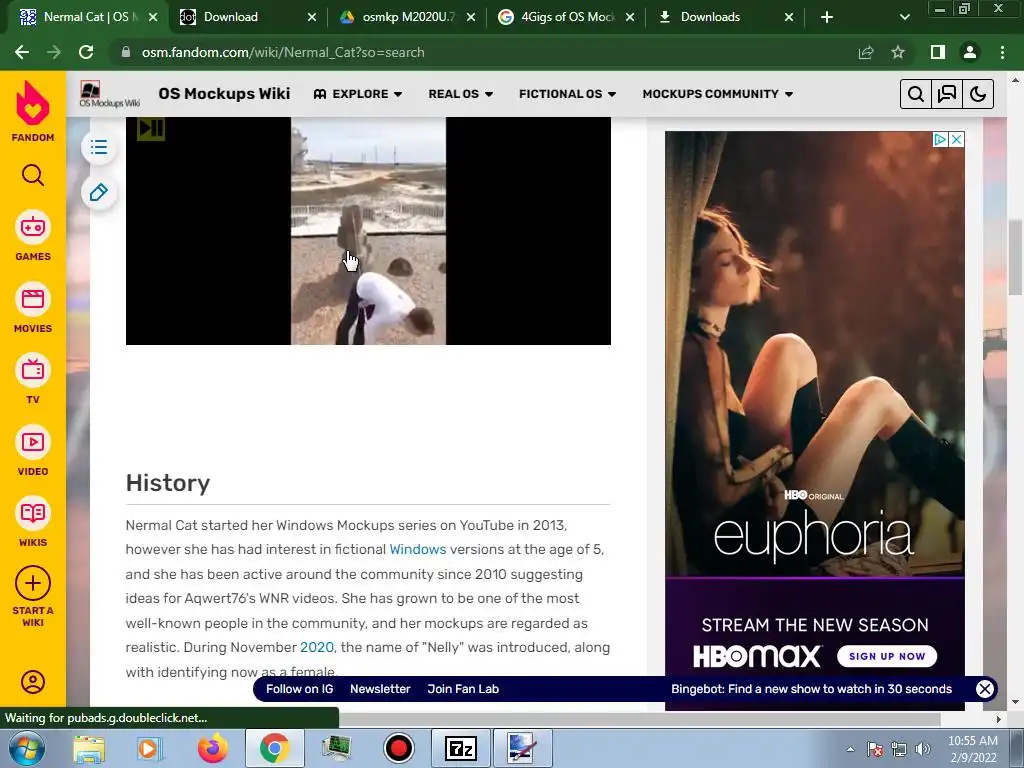Open the Newsletter link
The height and width of the screenshot is (768, 1024).
pos(380,689)
